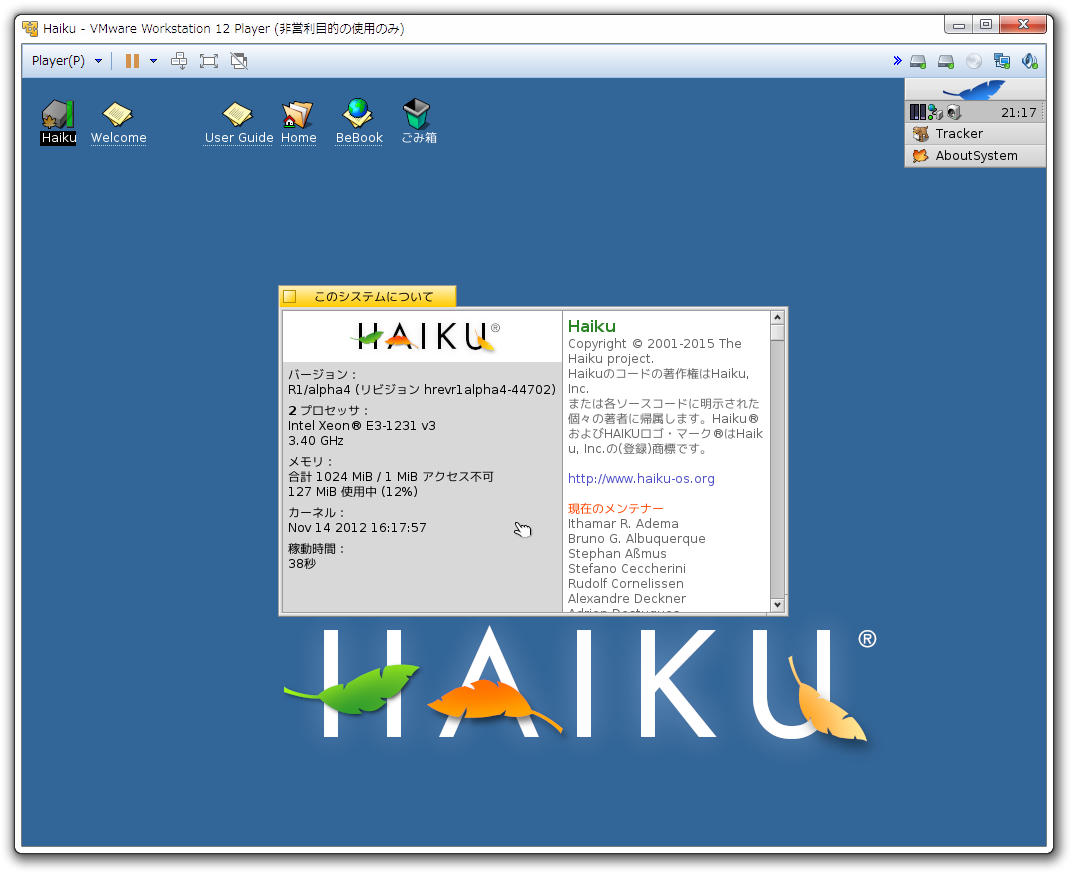The width and height of the screenshot is (1072, 872).
Task: Click the first hard disk device icon
Action: (918, 62)
